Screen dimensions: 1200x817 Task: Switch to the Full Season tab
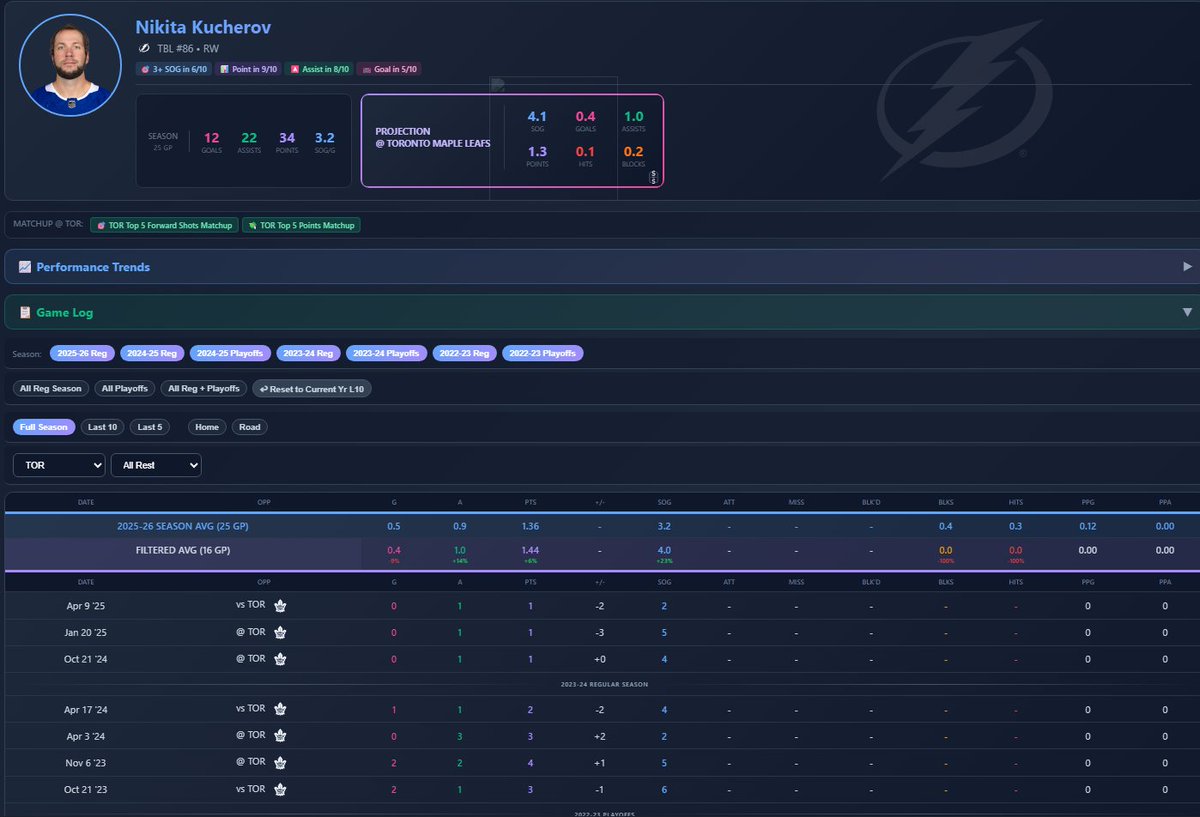tap(44, 427)
